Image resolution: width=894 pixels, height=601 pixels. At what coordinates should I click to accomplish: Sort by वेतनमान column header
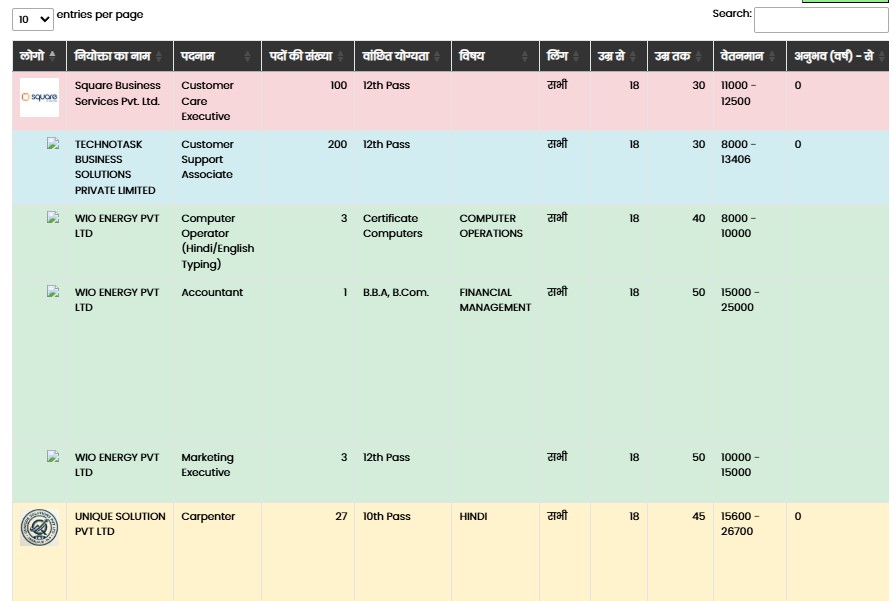tap(750, 56)
